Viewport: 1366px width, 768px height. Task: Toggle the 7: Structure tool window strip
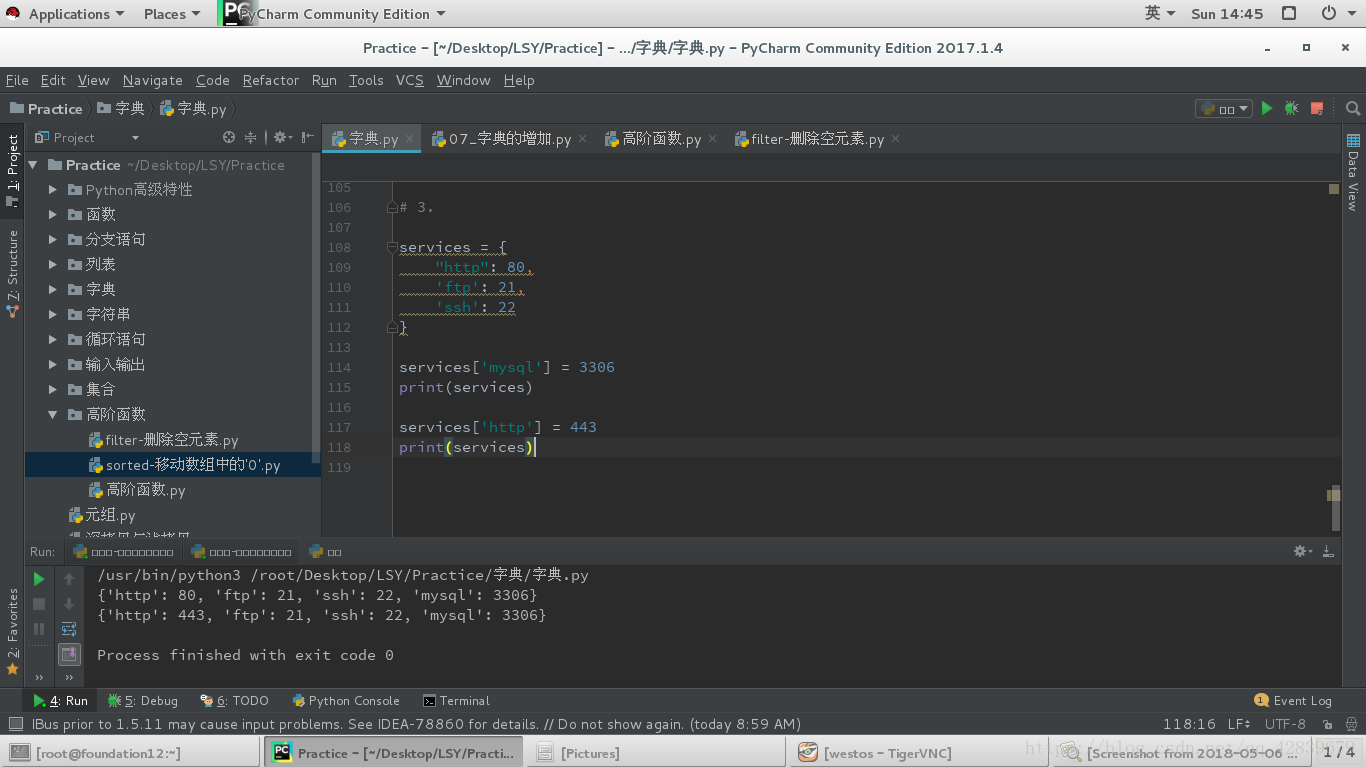coord(12,273)
